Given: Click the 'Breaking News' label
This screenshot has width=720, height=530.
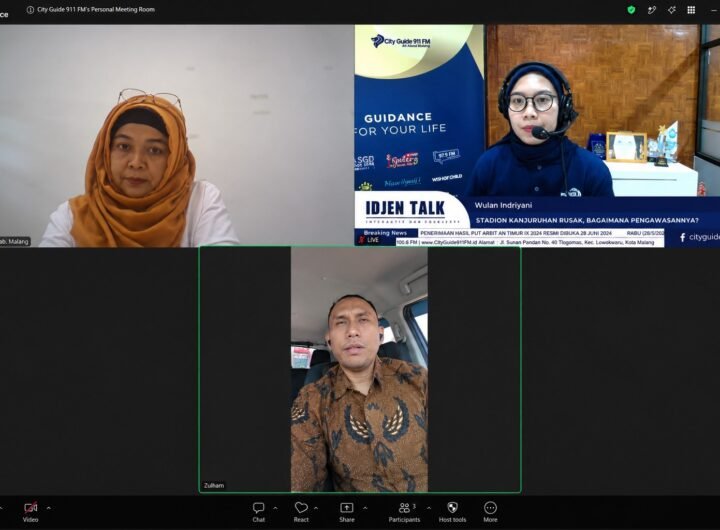Looking at the screenshot, I should [x=385, y=233].
